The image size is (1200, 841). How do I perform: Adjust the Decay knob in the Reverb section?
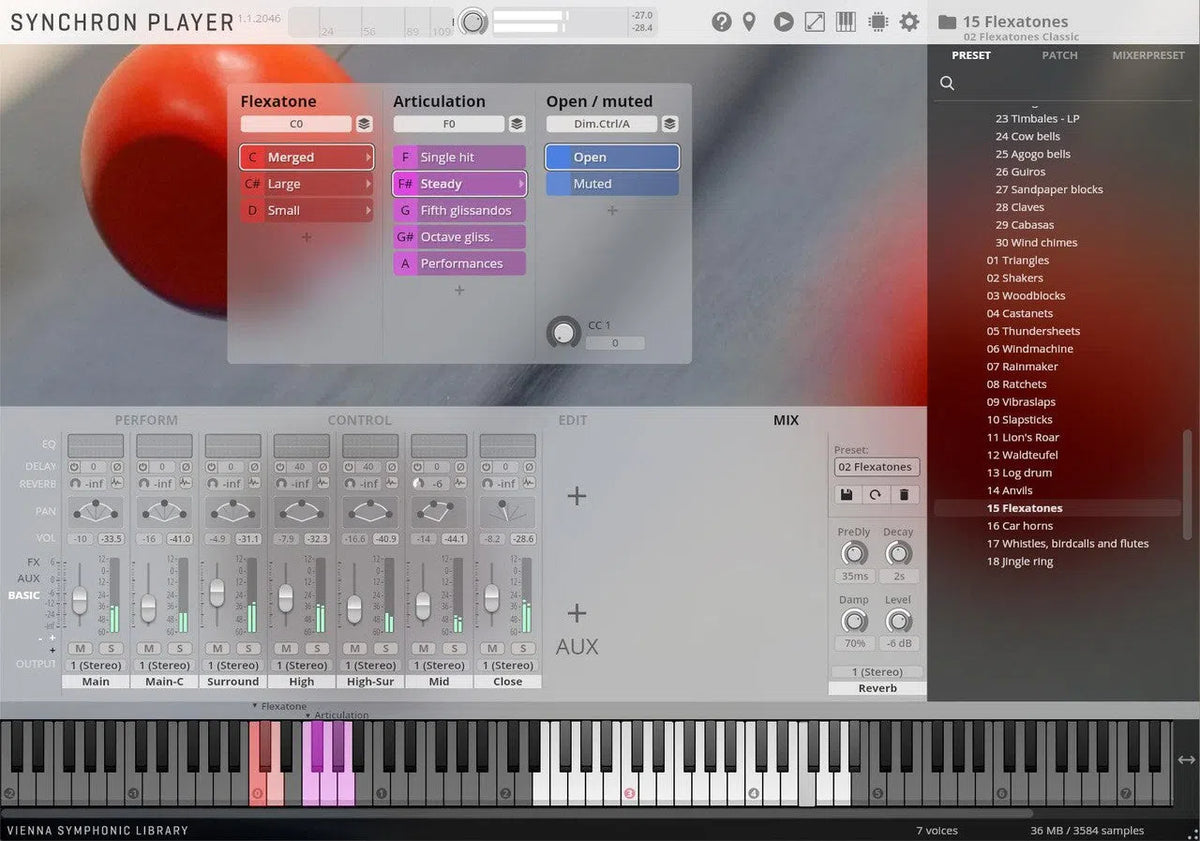tap(898, 552)
